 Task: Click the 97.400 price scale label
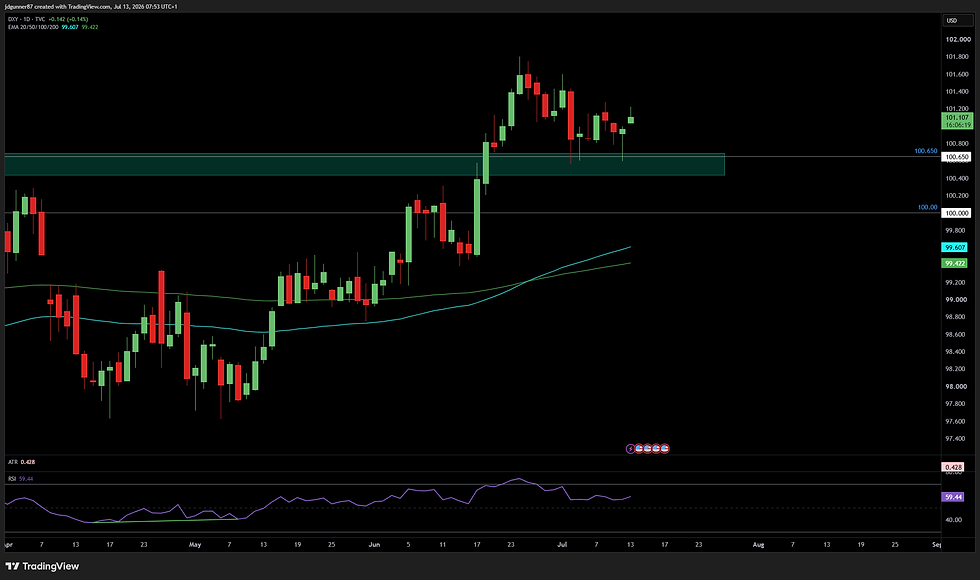coord(957,438)
